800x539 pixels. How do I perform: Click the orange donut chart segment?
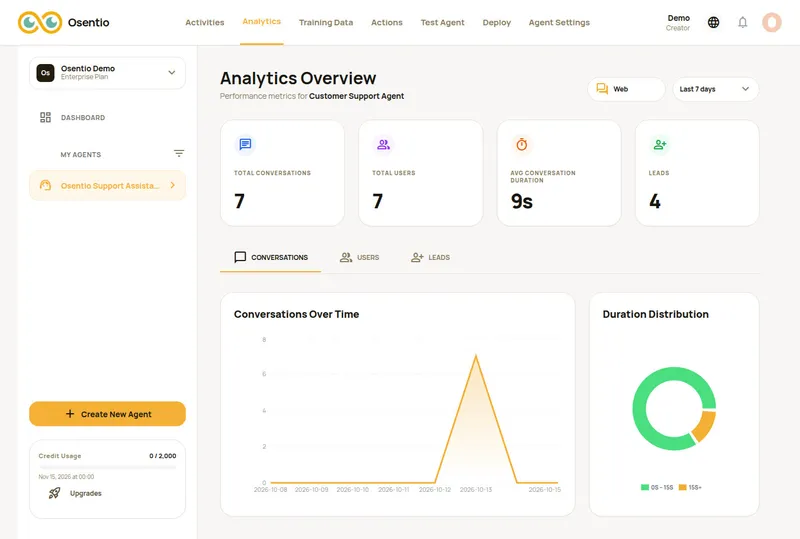click(x=705, y=426)
